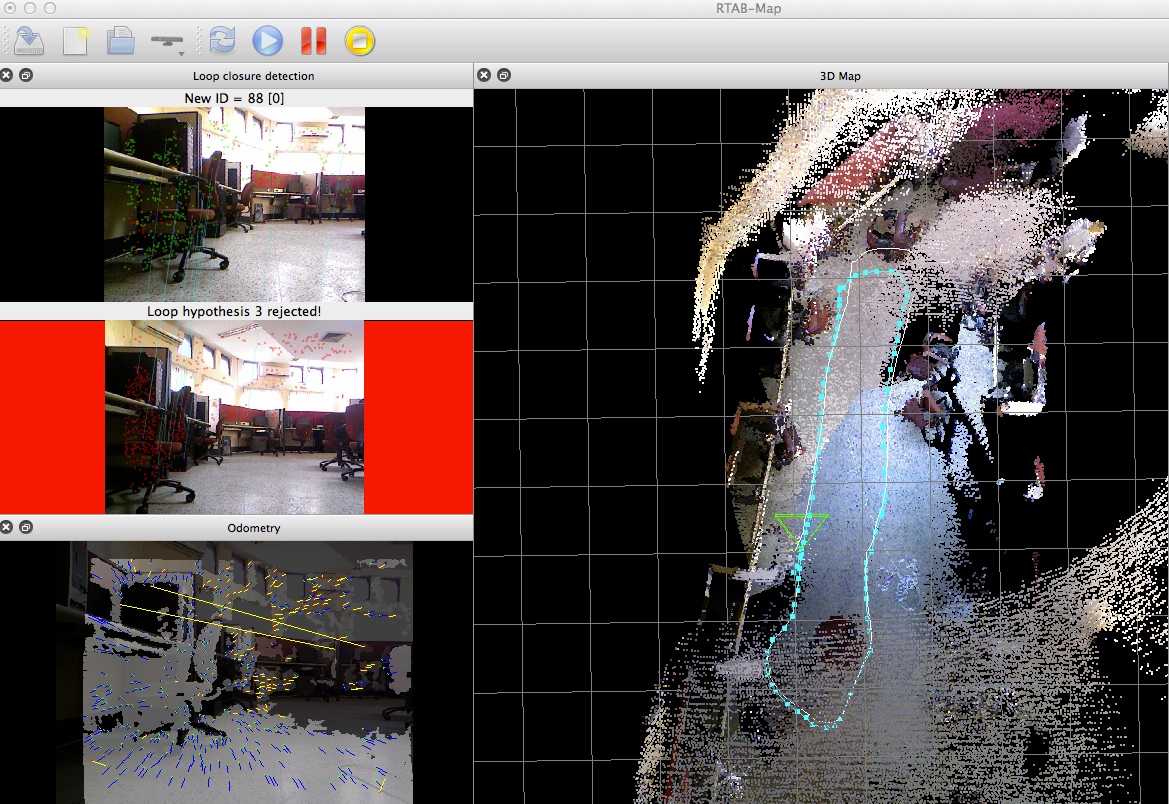
Task: Click the Loop closure detection title bar
Action: pos(253,75)
